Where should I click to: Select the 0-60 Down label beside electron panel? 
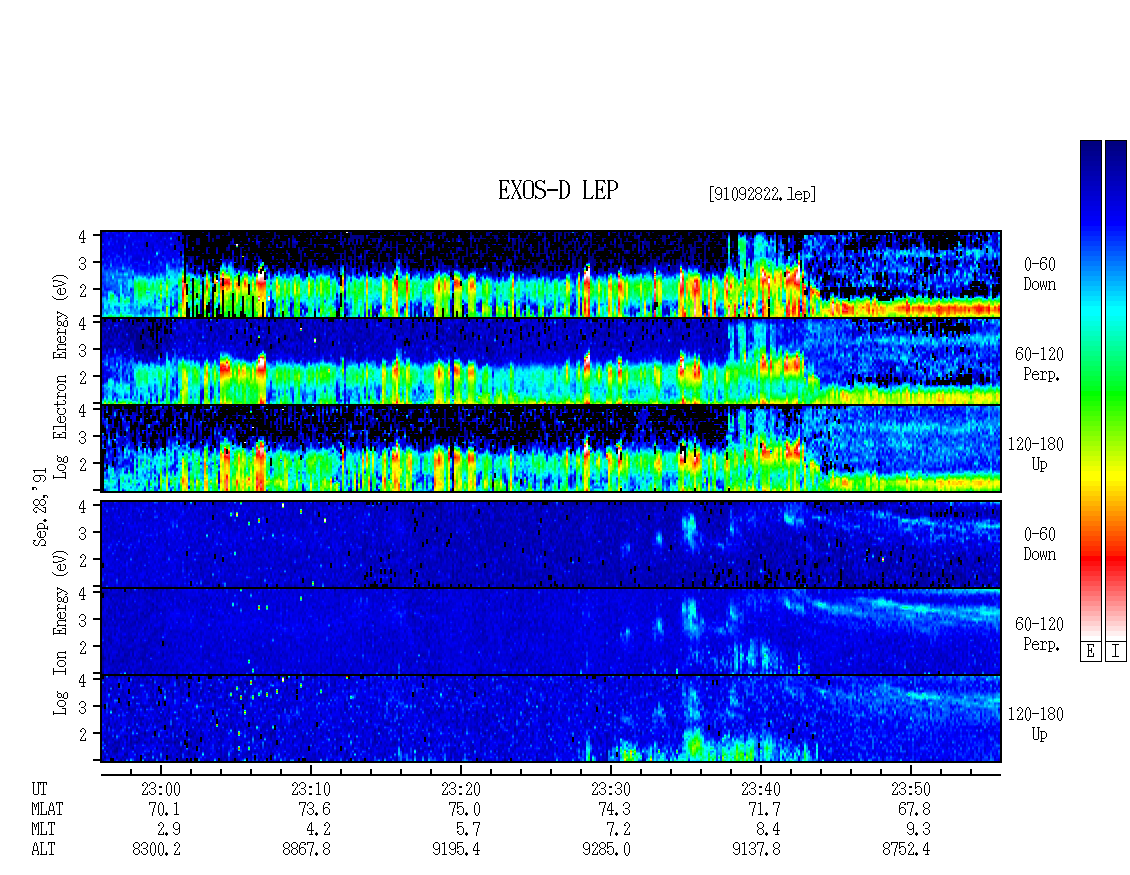coord(1039,274)
